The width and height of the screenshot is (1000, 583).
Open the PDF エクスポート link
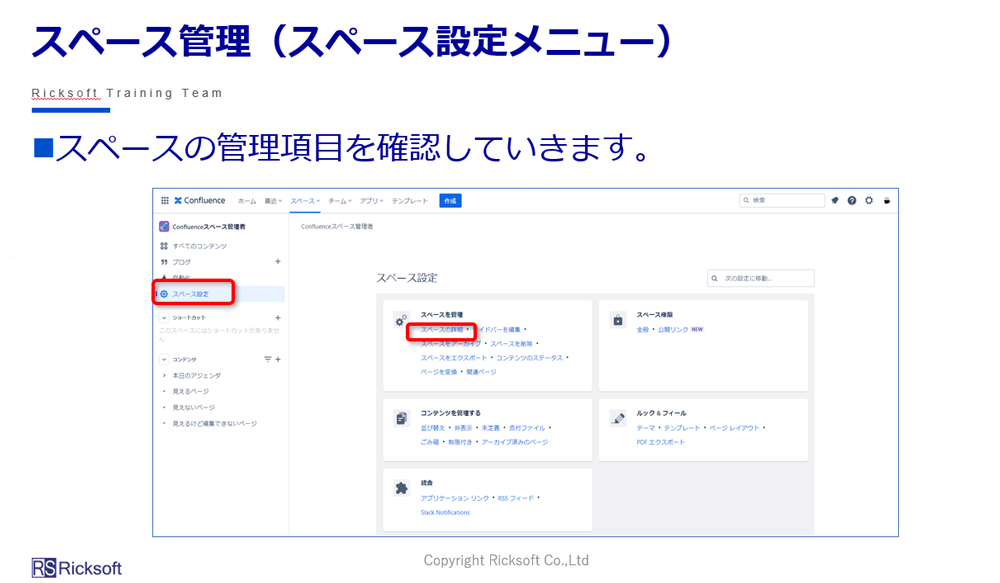click(x=660, y=442)
